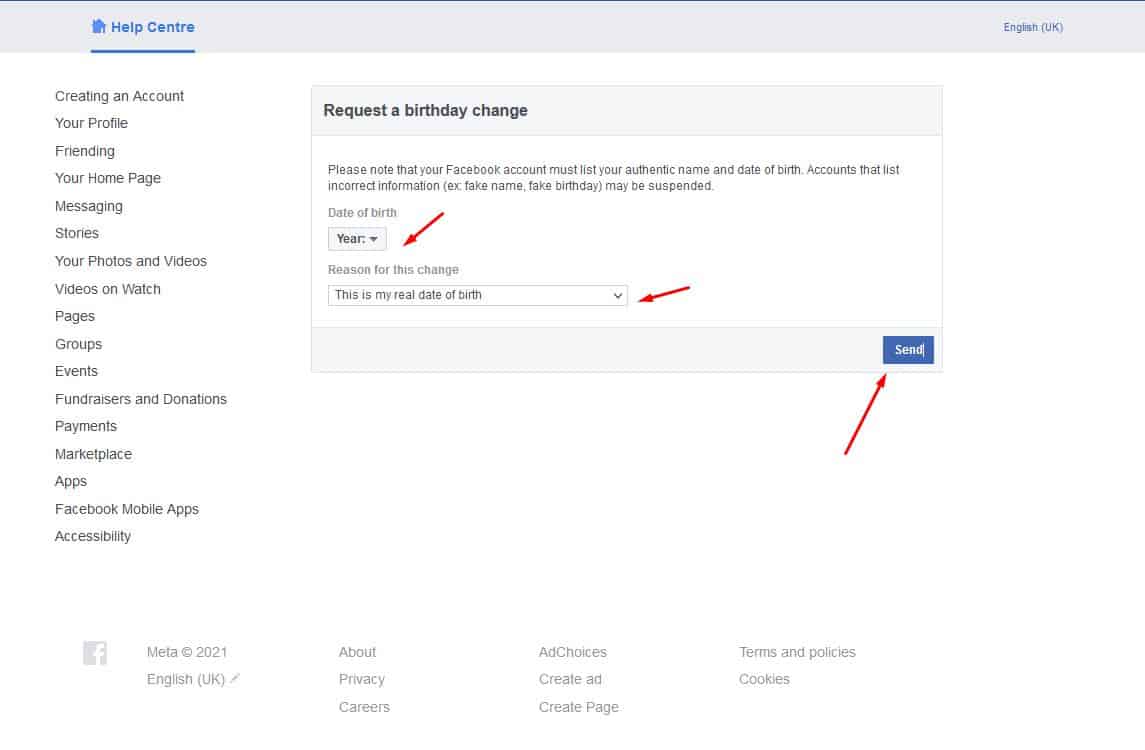Open the Accessibility help topic
Viewport: 1145px width, 750px height.
click(92, 536)
